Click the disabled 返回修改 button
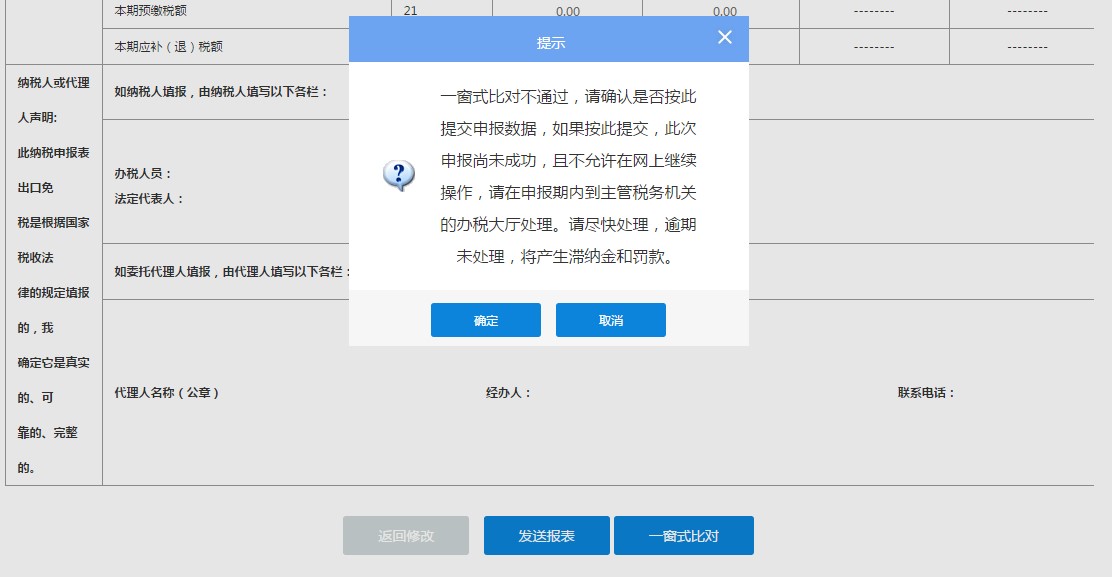Viewport: 1112px width, 577px height. click(405, 535)
